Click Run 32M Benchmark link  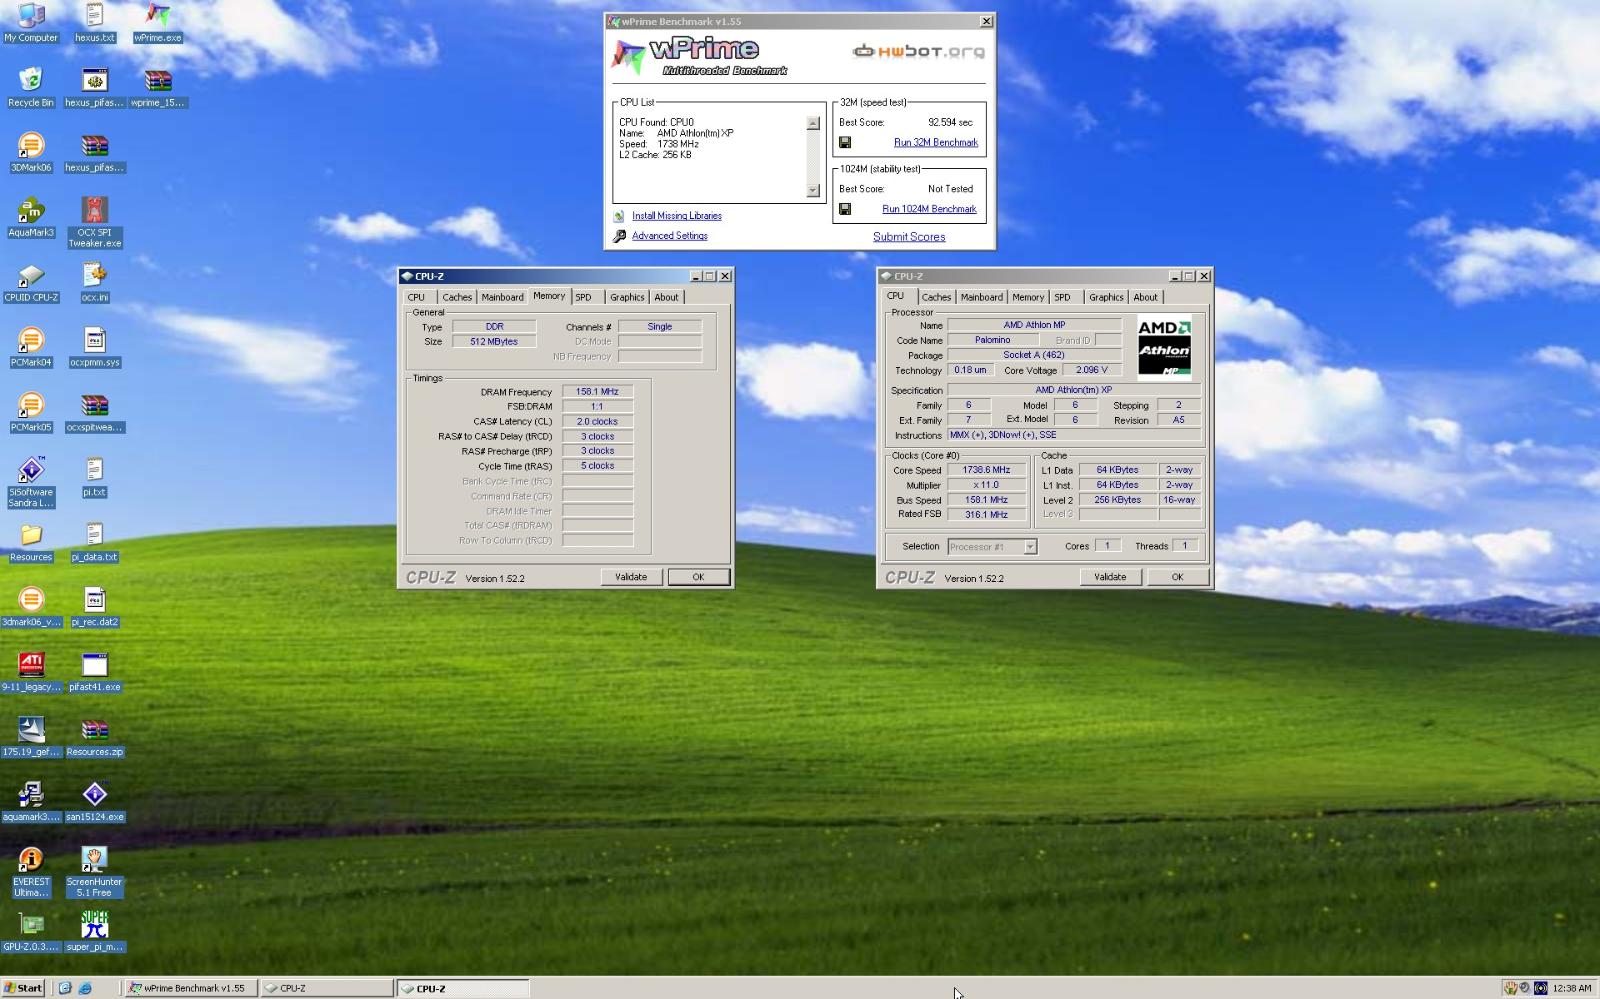(x=936, y=142)
